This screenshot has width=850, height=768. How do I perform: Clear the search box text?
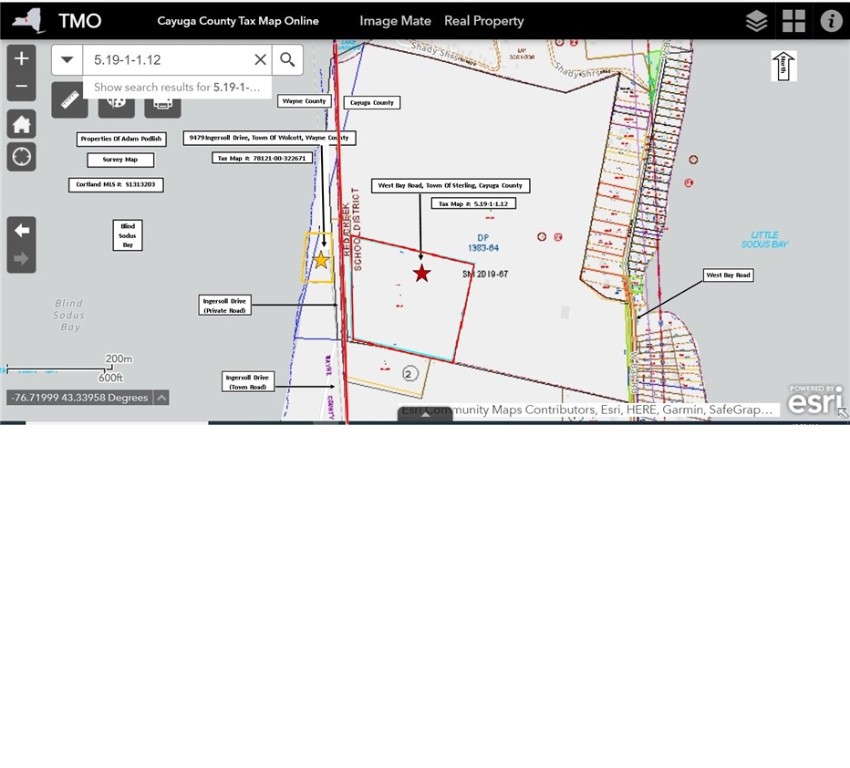[260, 60]
